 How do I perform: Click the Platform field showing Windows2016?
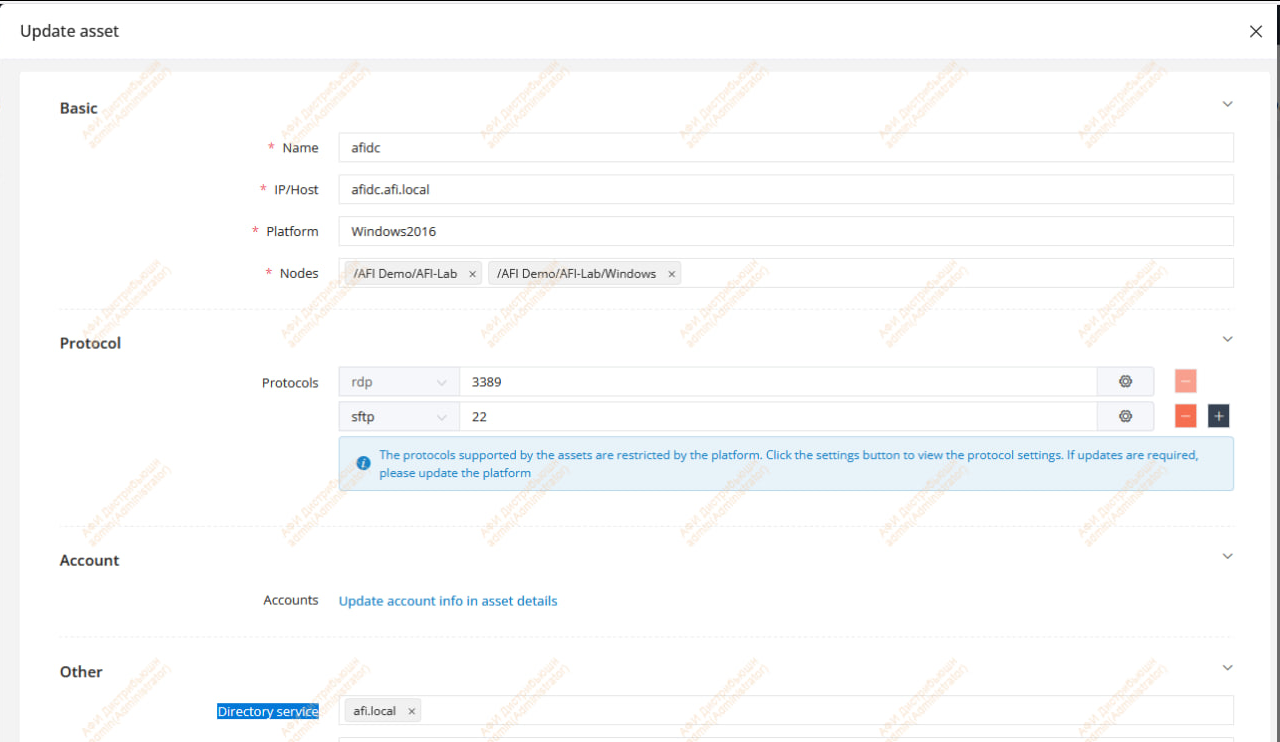[785, 231]
